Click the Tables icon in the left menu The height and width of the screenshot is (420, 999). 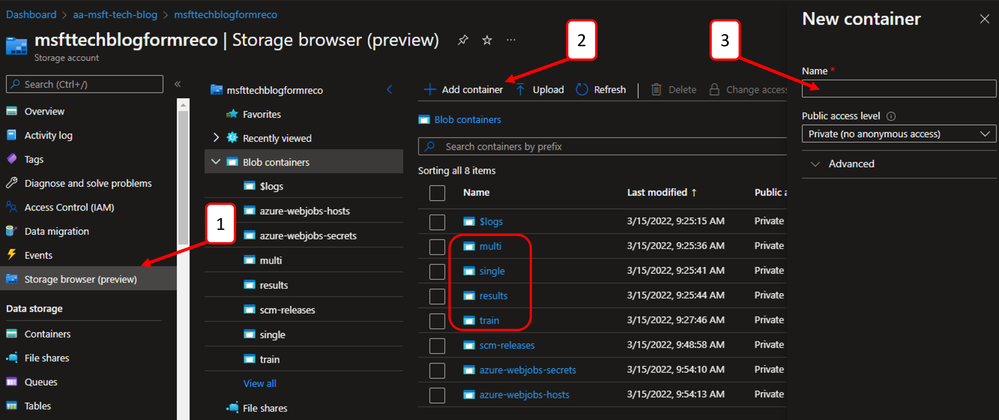pyautogui.click(x=11, y=406)
